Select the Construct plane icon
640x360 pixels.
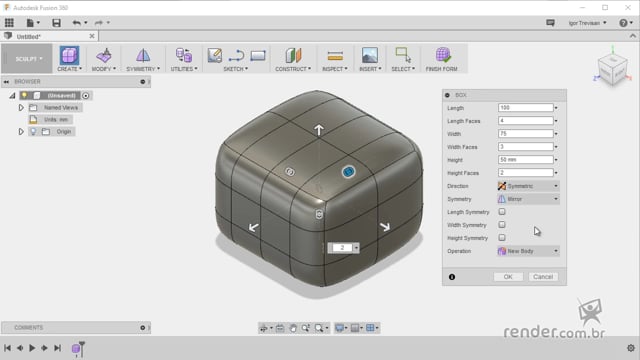(x=293, y=56)
